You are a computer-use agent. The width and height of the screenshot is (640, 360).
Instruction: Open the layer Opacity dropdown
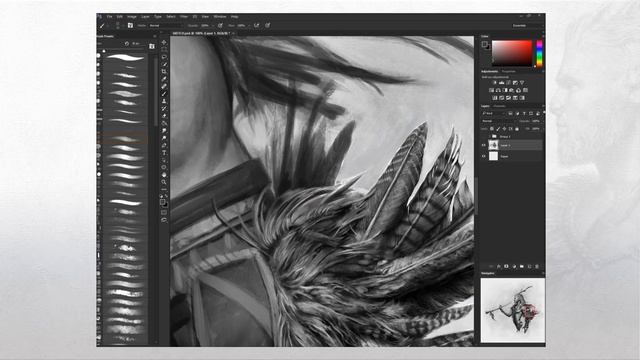[x=536, y=121]
